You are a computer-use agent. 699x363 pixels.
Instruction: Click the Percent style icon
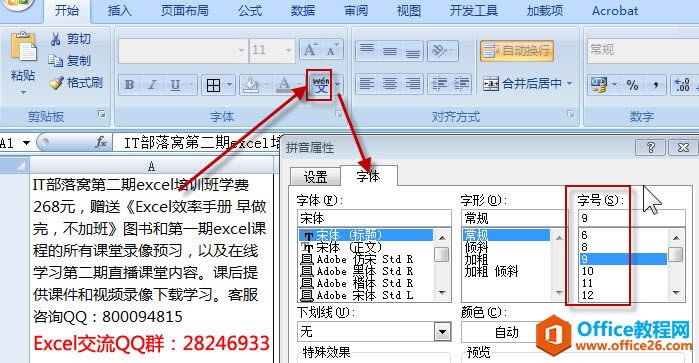tap(632, 85)
